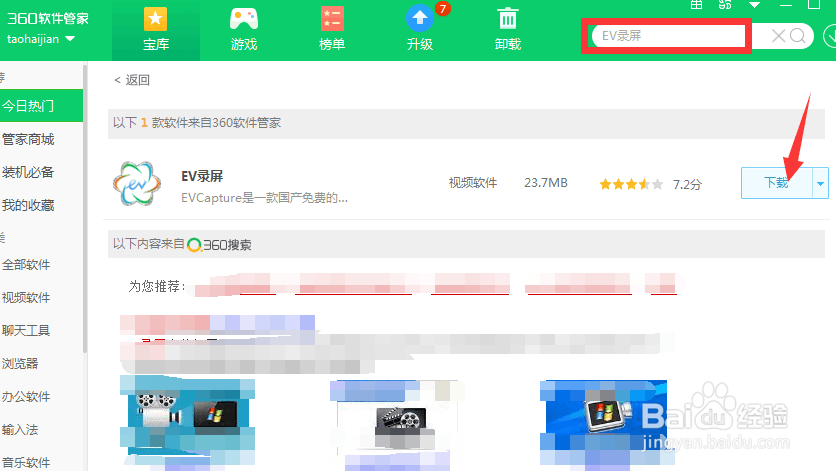Expand taohaijian account dropdown
The width and height of the screenshot is (836, 471).
point(70,39)
